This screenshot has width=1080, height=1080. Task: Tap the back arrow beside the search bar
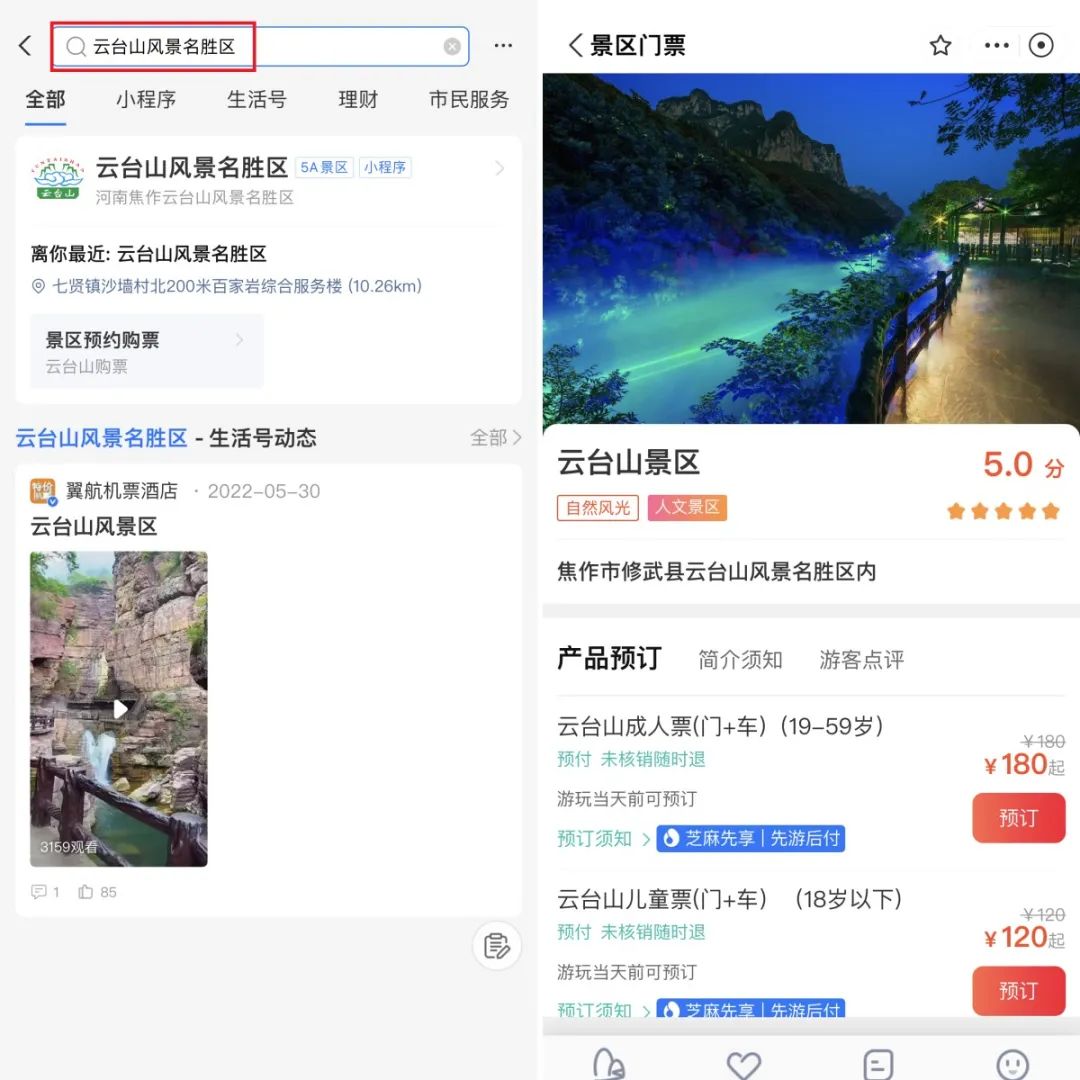pyautogui.click(x=26, y=46)
